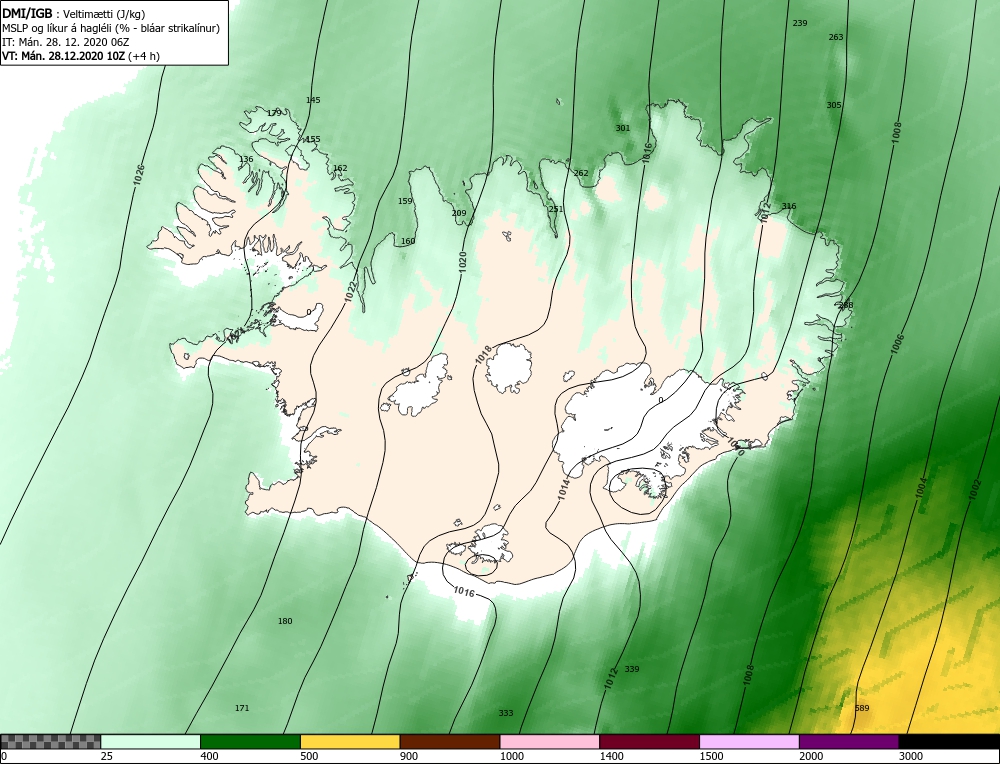
Task: Click the CAPE value 239
Action: [x=800, y=23]
